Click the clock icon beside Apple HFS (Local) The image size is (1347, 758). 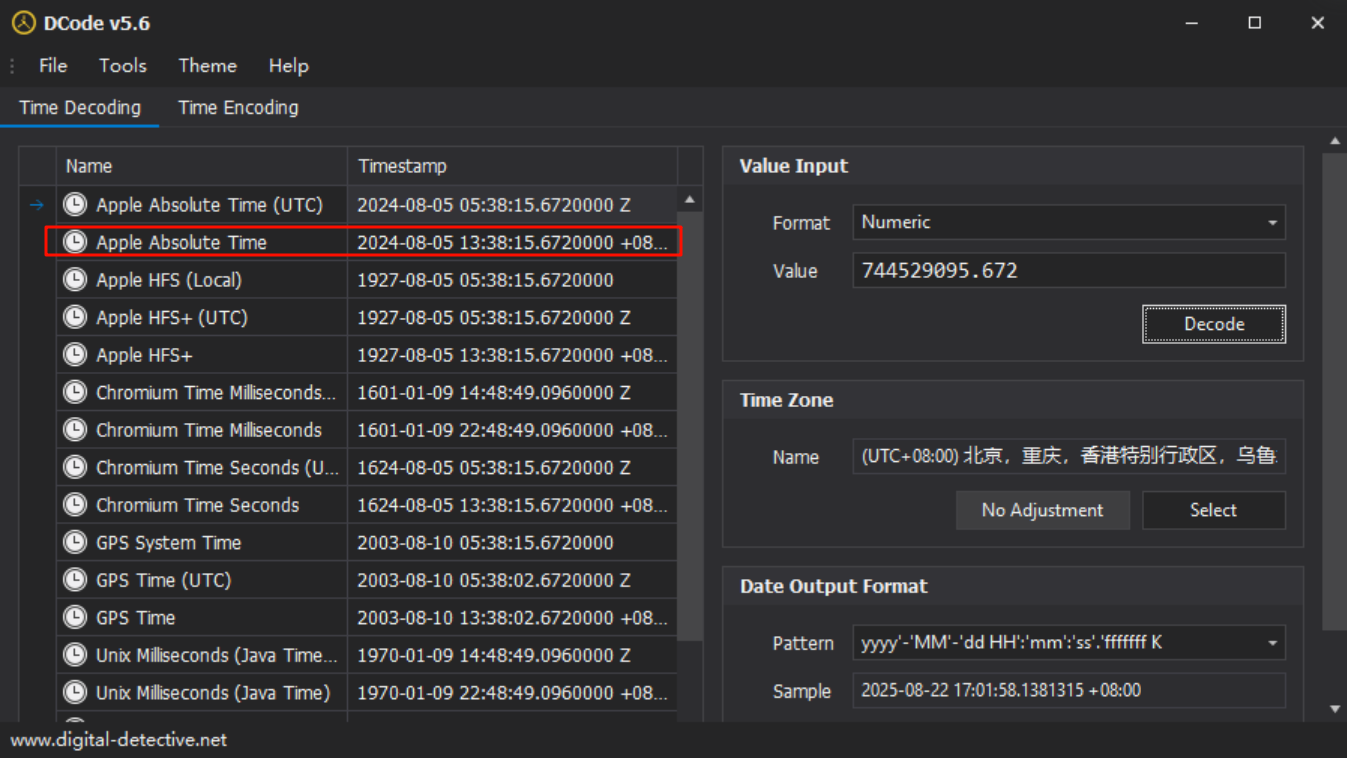click(x=75, y=280)
